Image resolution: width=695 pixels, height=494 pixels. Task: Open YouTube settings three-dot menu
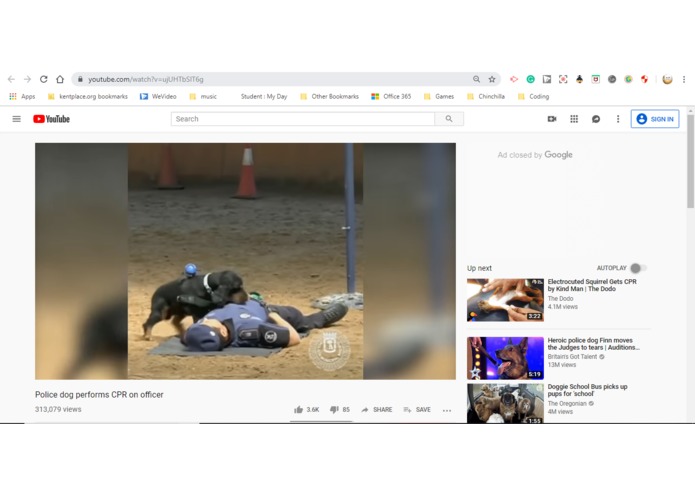pos(618,119)
